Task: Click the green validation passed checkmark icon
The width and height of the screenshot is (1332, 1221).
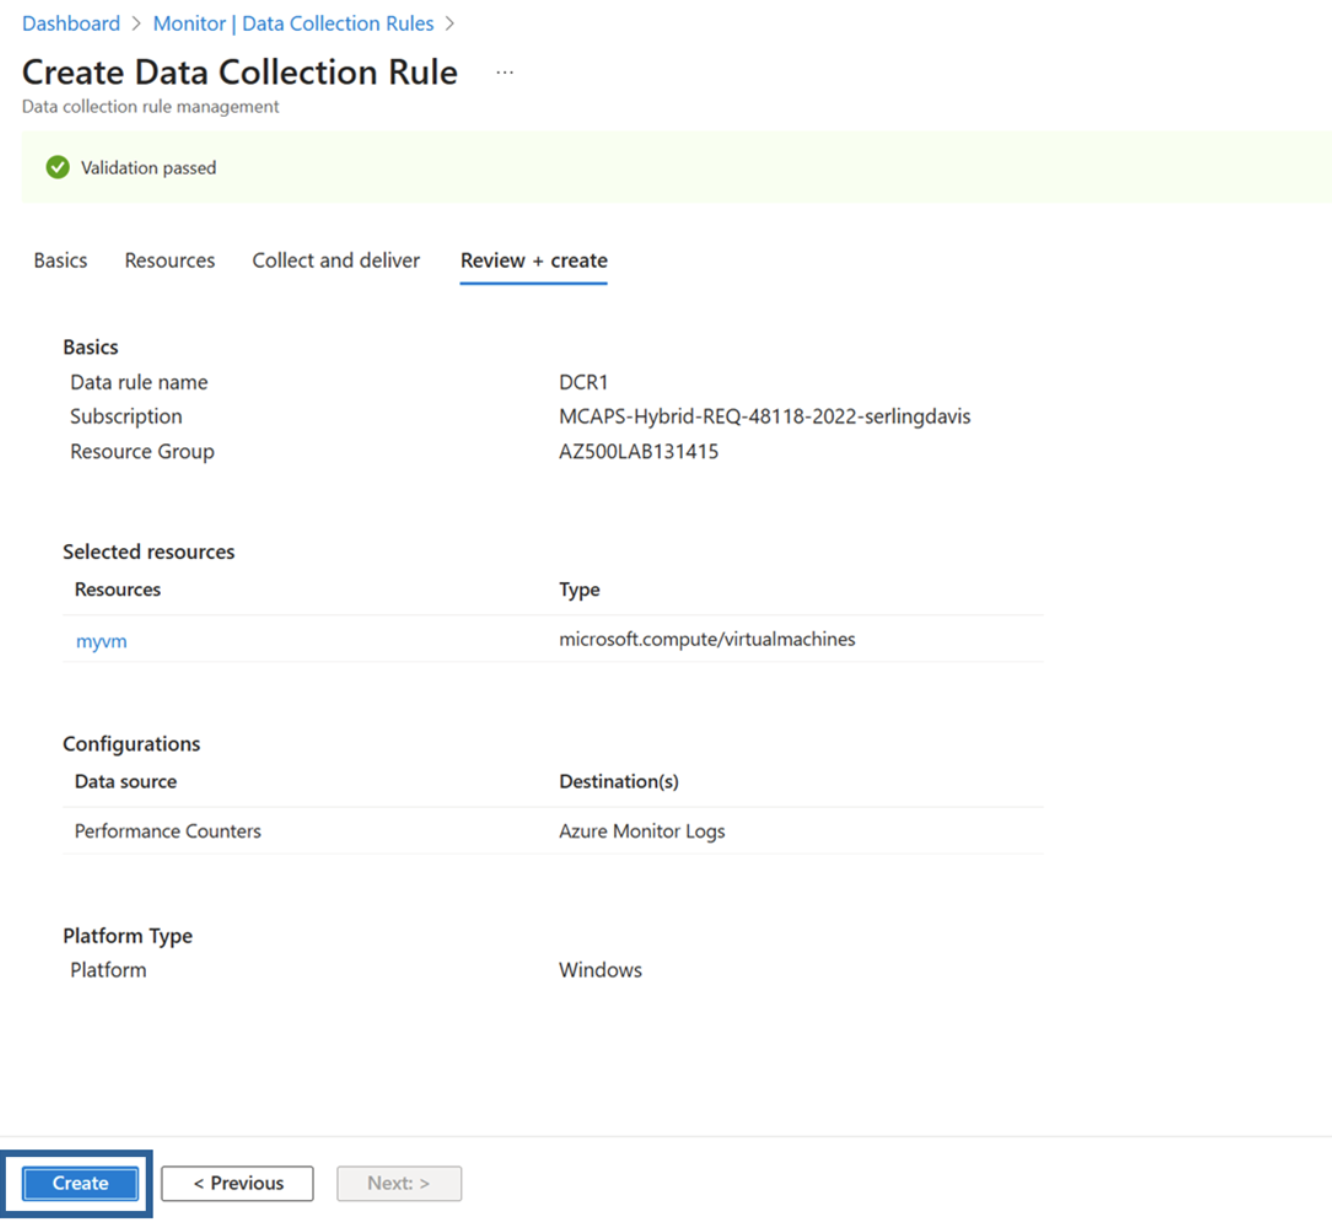Action: (58, 167)
